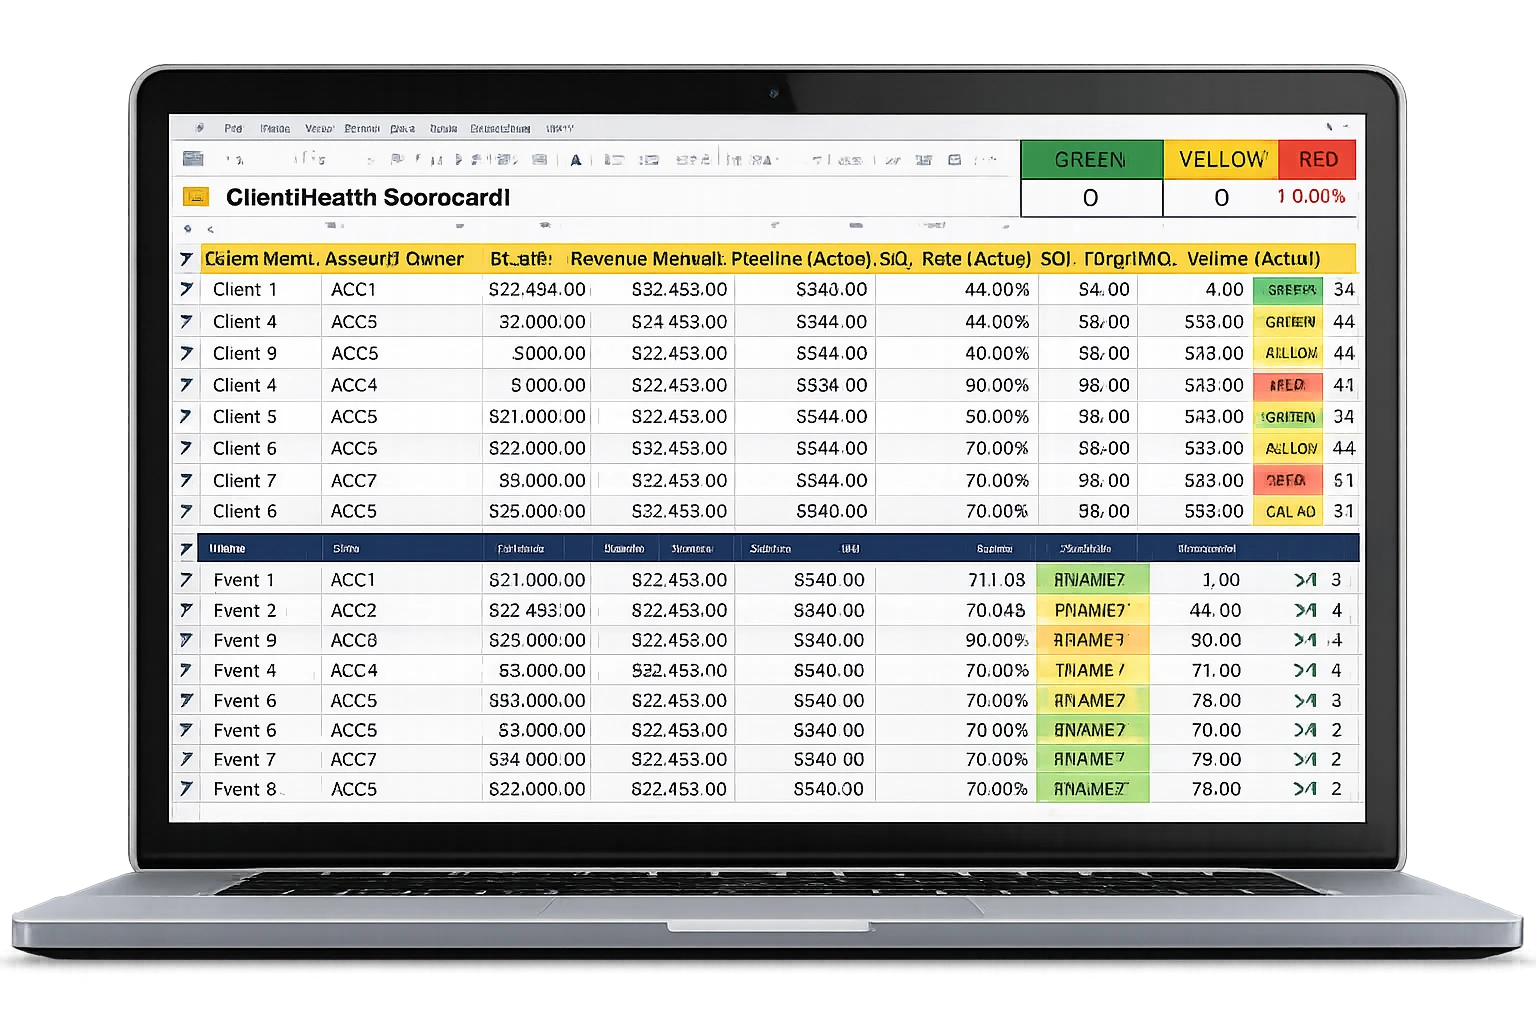
Task: Open the Pad menu in the menu bar
Action: click(x=233, y=128)
